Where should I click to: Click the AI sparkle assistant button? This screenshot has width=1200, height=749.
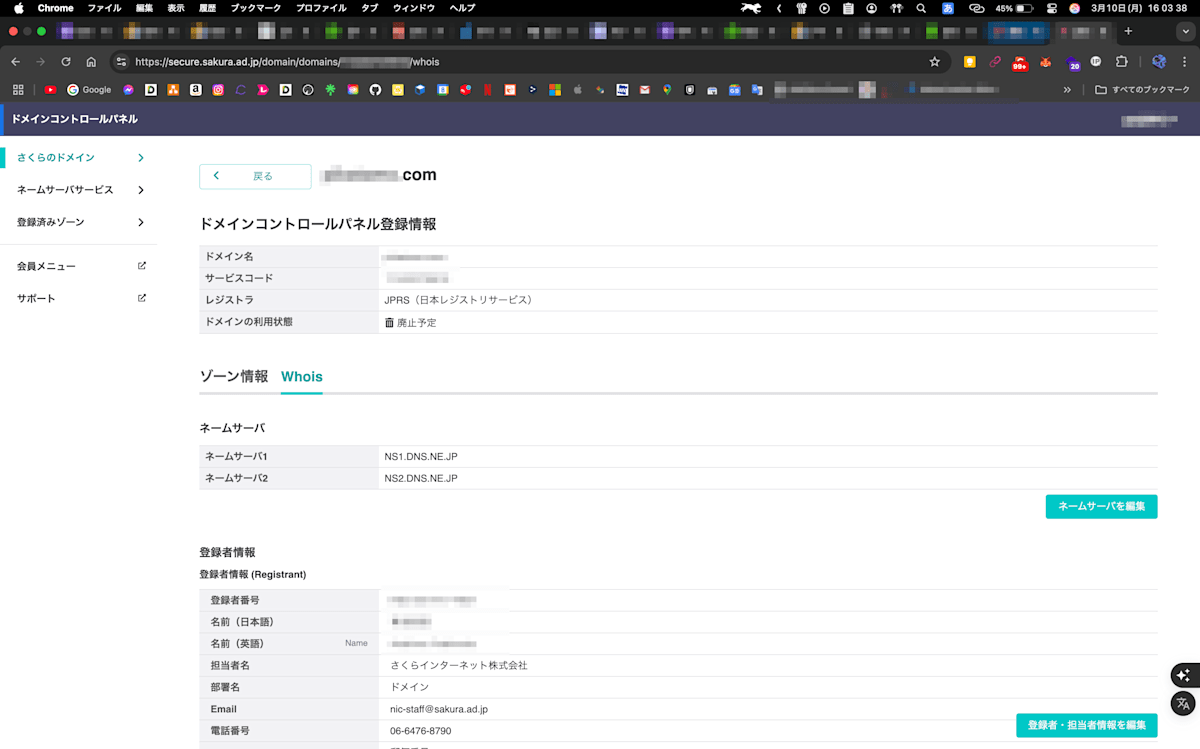(x=1184, y=675)
